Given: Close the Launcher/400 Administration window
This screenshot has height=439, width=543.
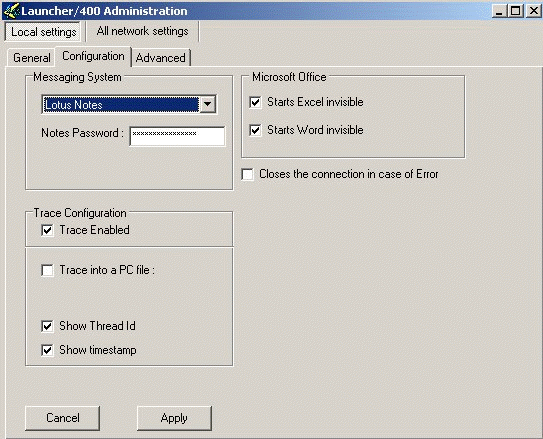Looking at the screenshot, I should click(x=534, y=11).
